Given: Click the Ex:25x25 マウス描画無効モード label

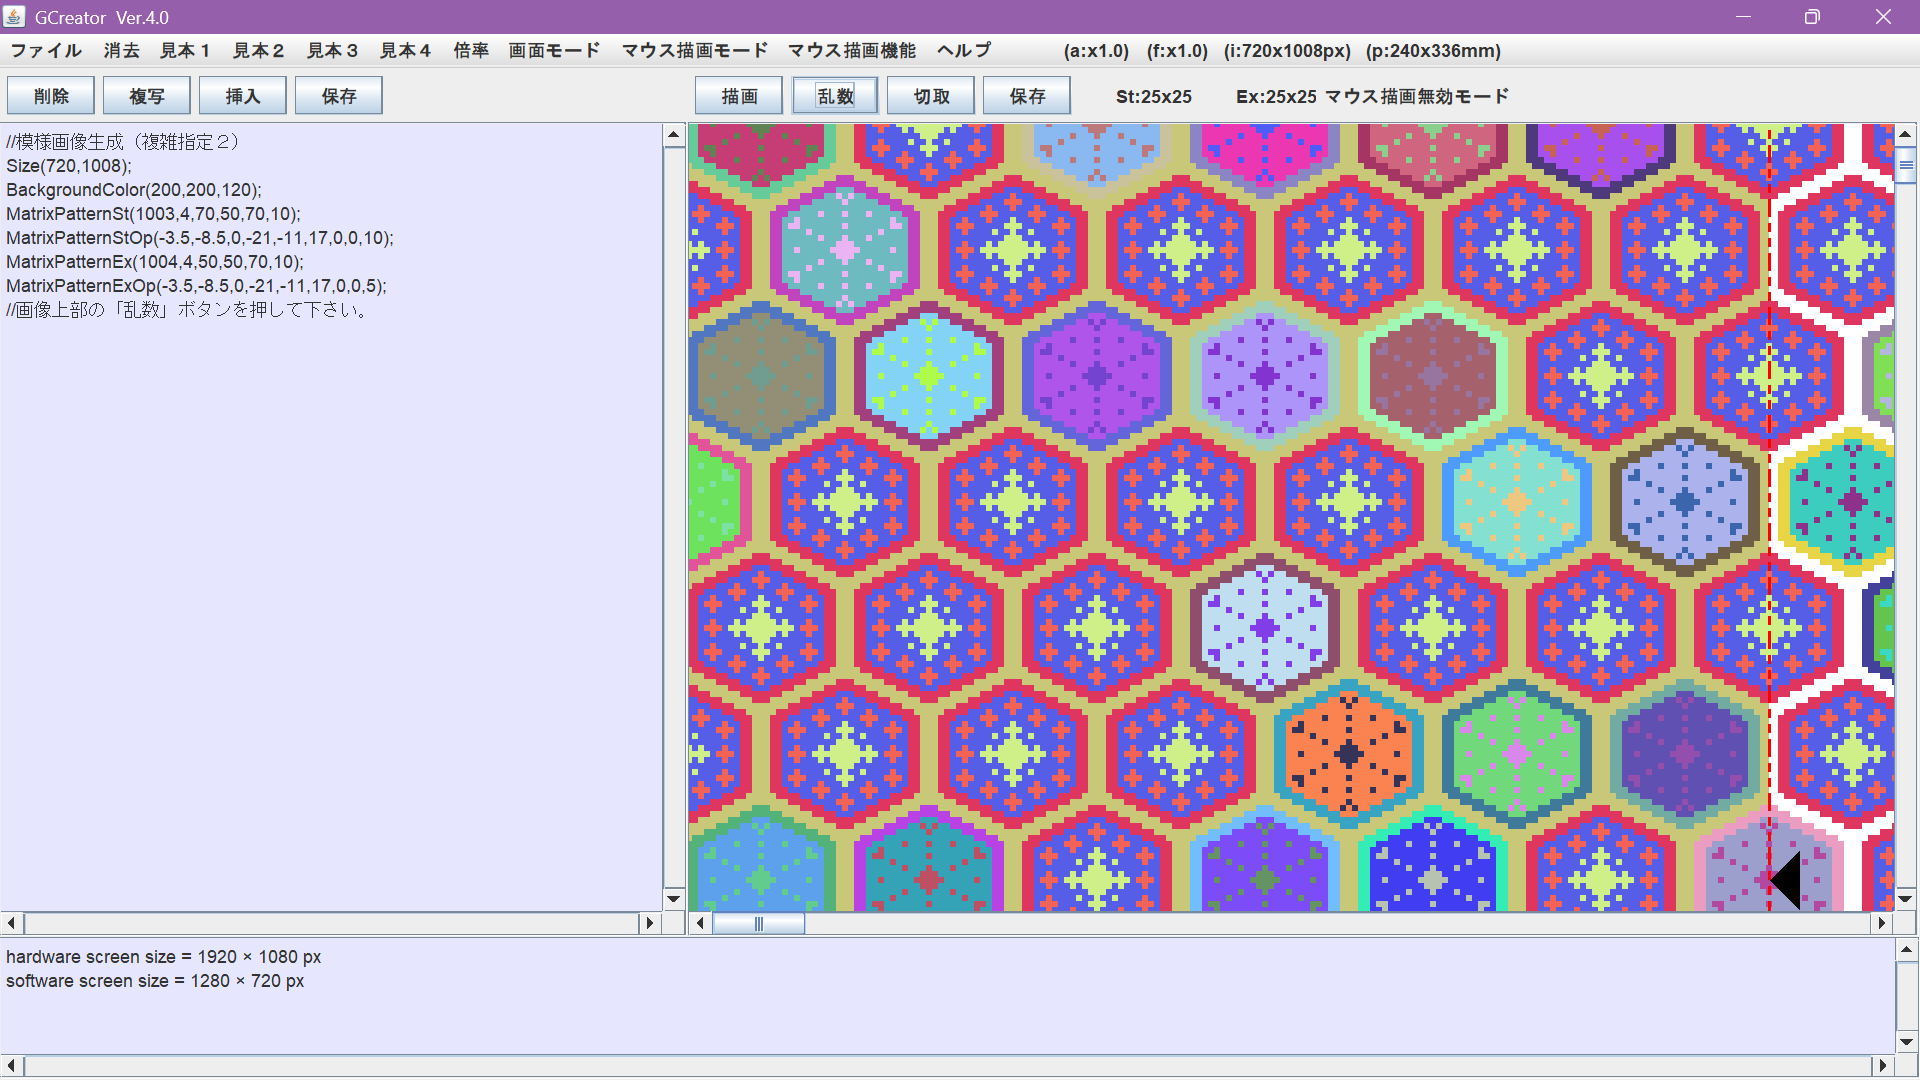Looking at the screenshot, I should click(1372, 97).
